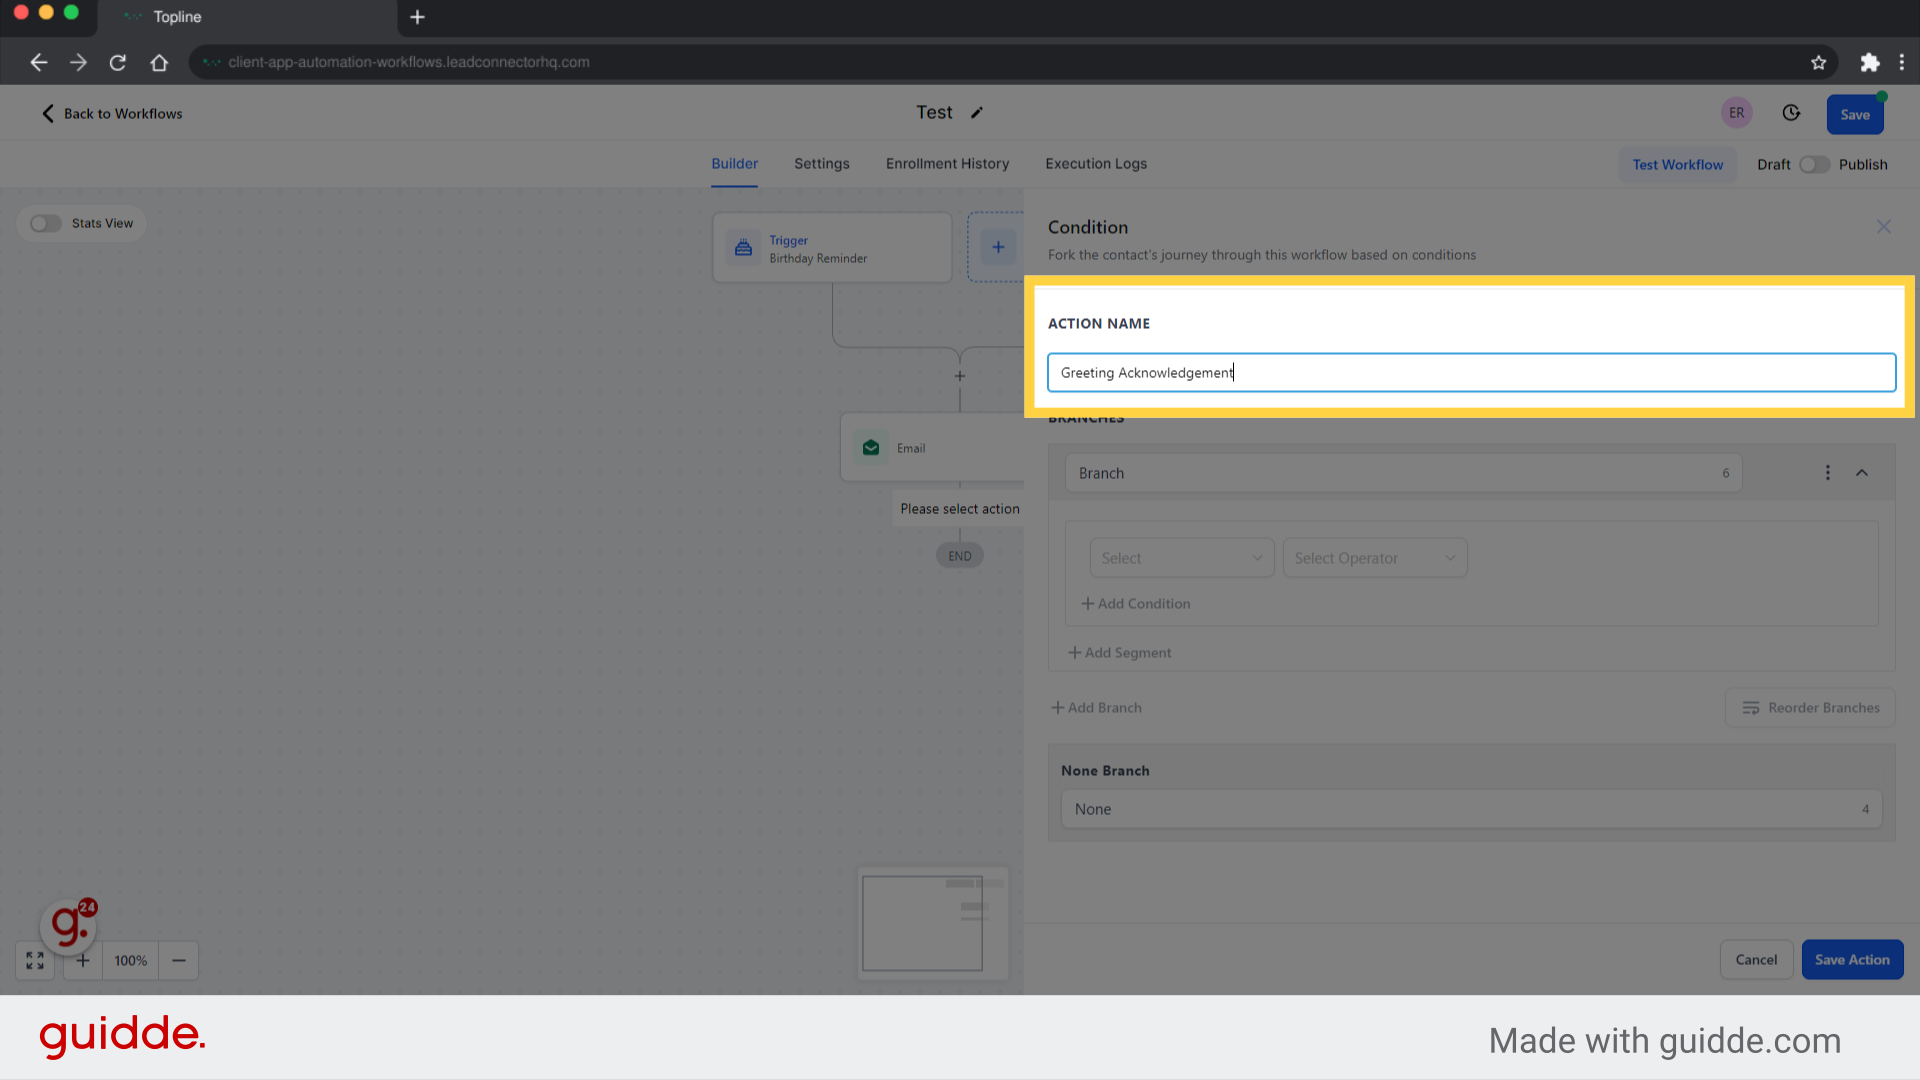This screenshot has width=1920, height=1080.
Task: Click the close X icon on Condition panel
Action: point(1884,227)
